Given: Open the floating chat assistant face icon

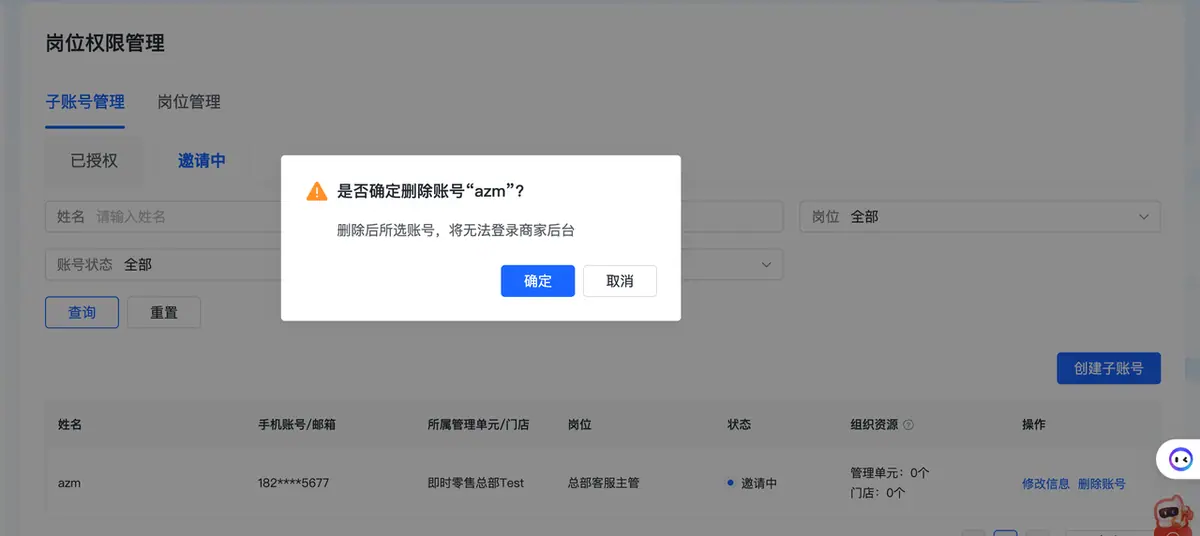Looking at the screenshot, I should 1180,459.
